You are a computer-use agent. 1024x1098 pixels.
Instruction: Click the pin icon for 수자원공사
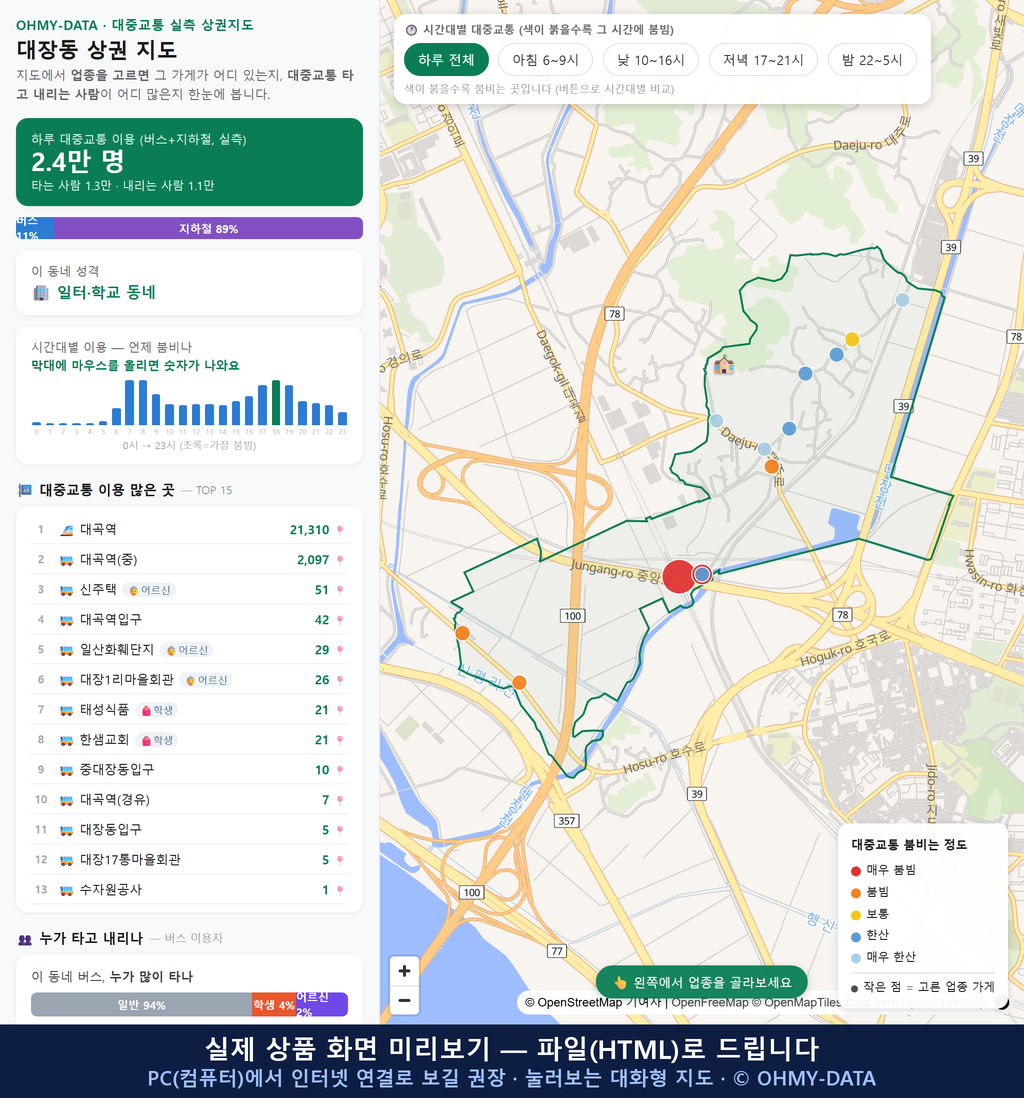coord(340,890)
